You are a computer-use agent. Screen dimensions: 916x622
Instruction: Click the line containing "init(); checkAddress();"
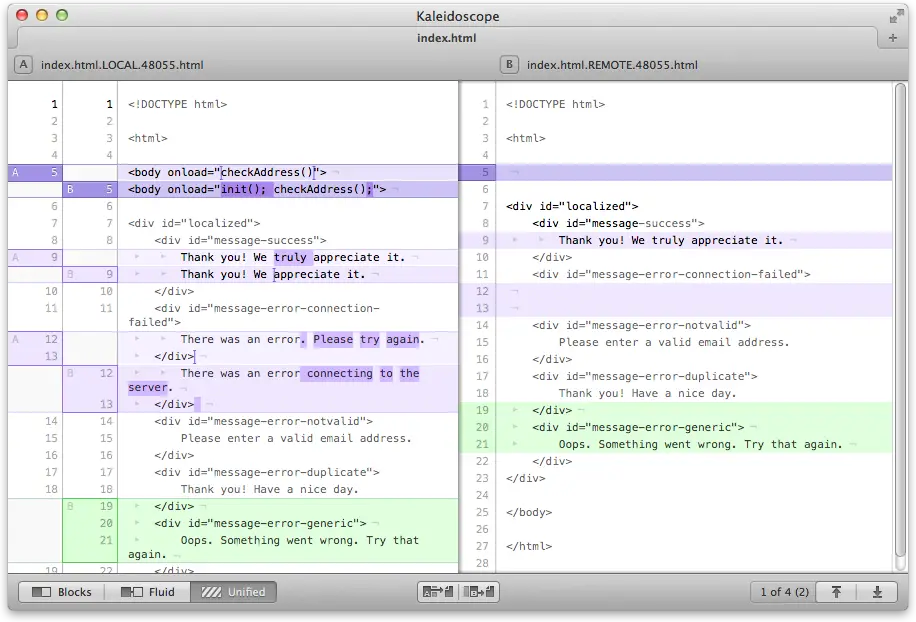pyautogui.click(x=257, y=189)
